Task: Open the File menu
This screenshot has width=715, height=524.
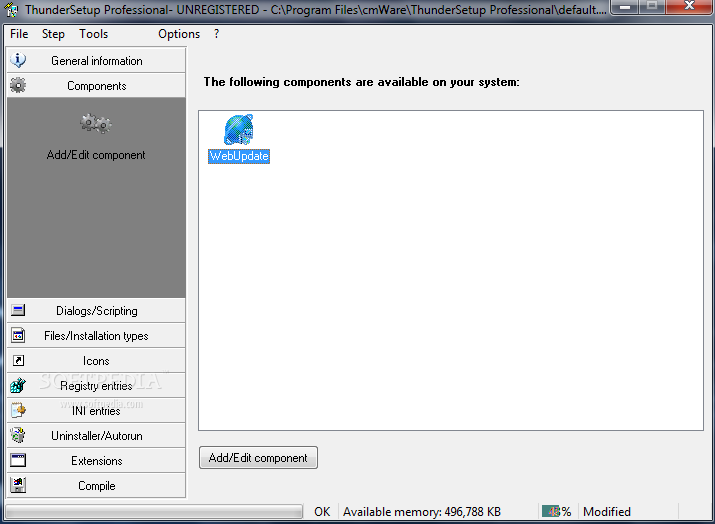Action: tap(19, 34)
